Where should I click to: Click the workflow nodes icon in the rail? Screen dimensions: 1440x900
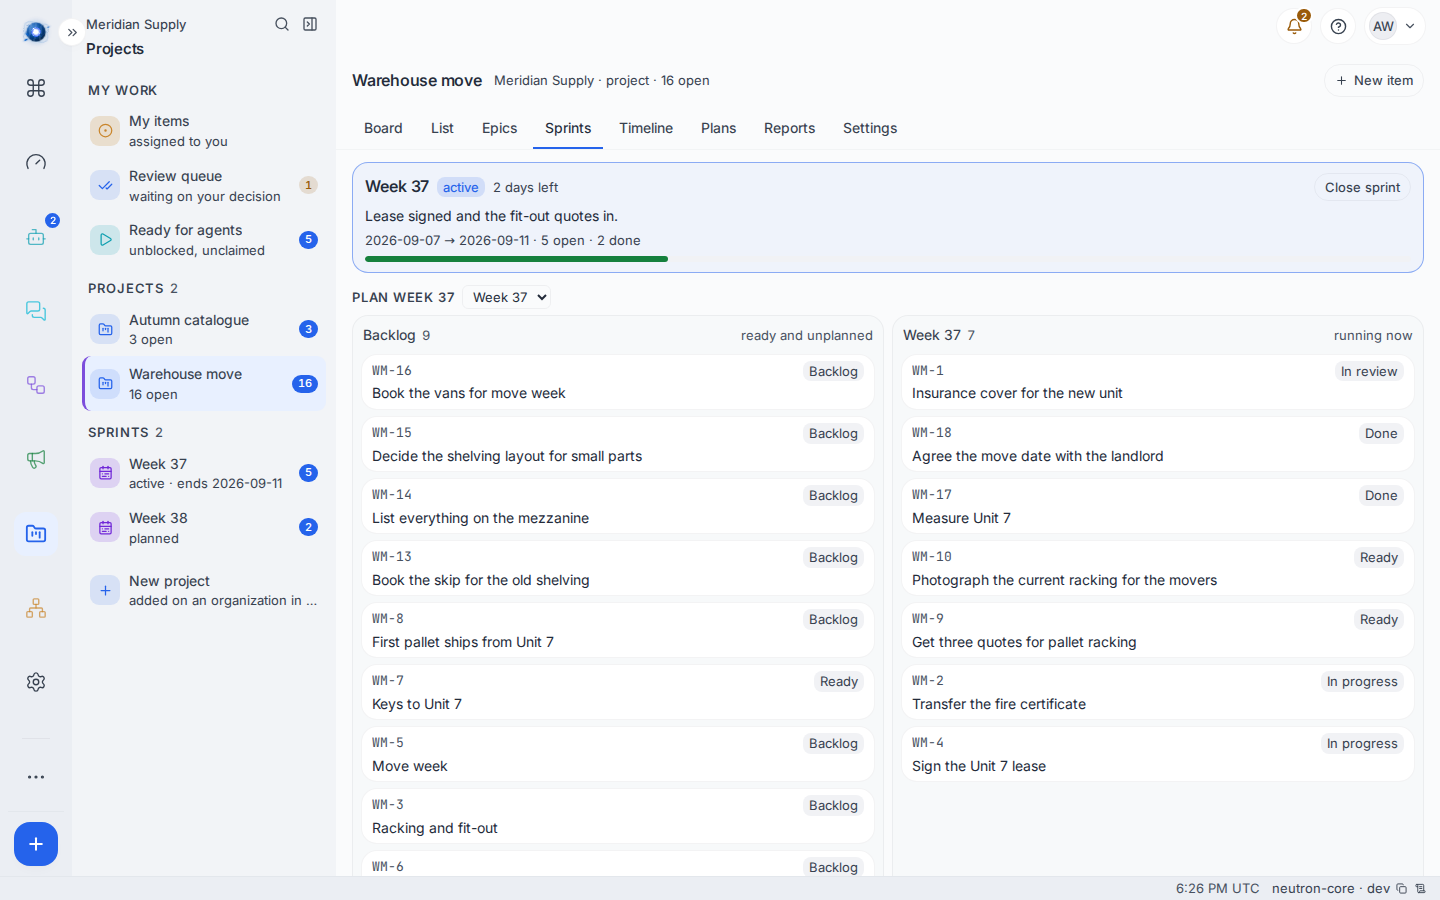click(36, 385)
